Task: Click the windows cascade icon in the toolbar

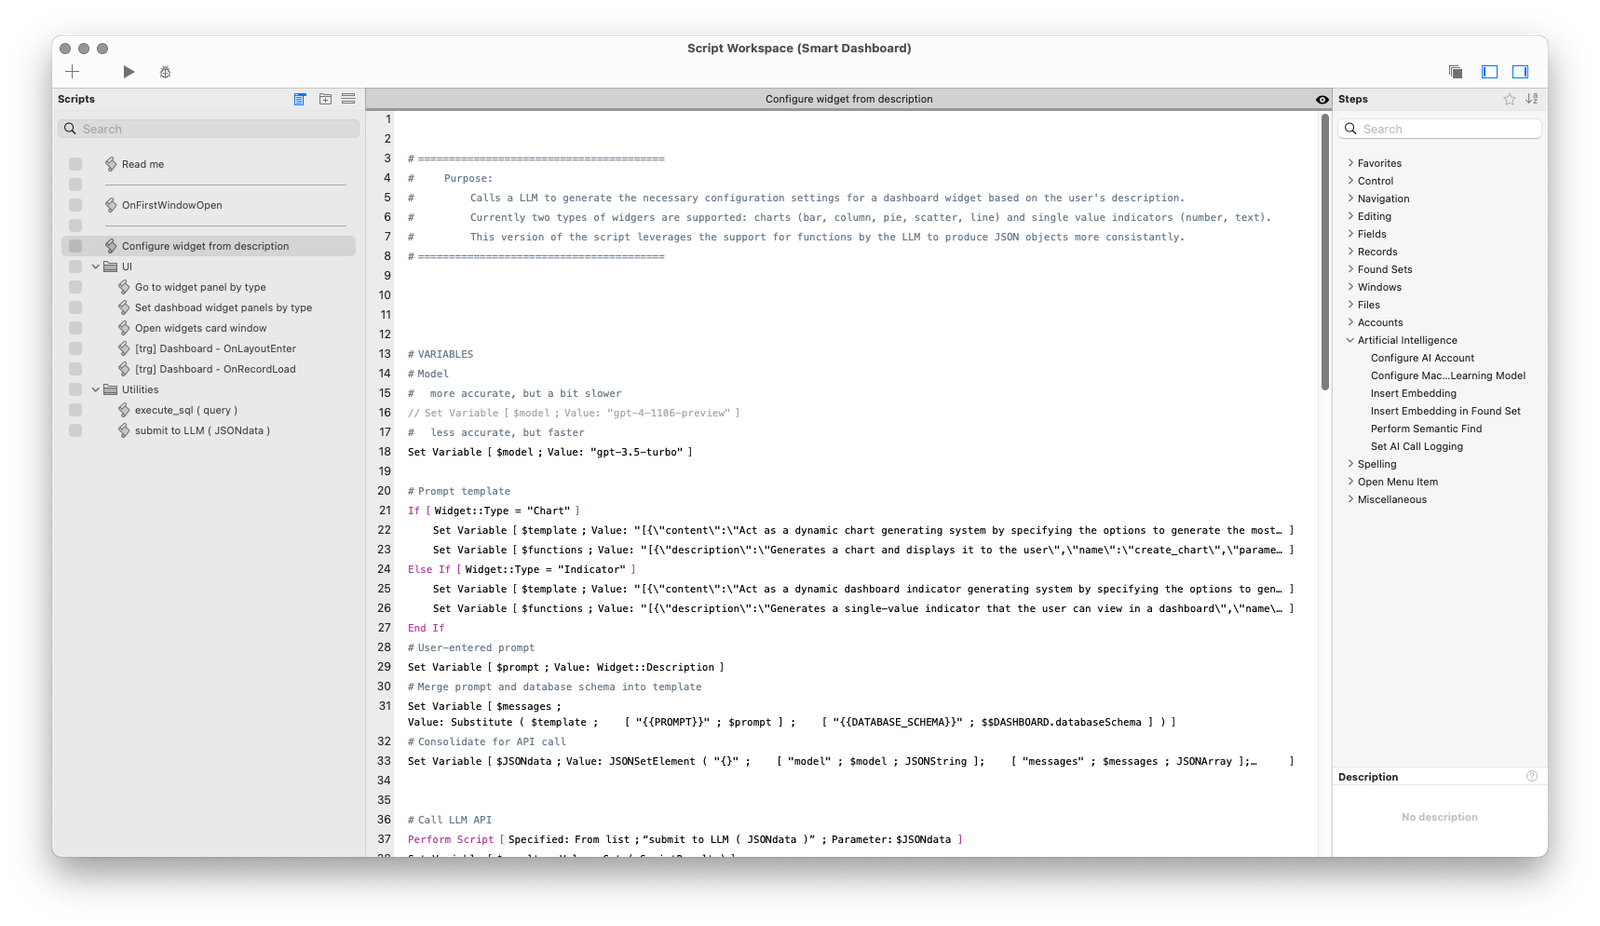Action: [x=1456, y=71]
